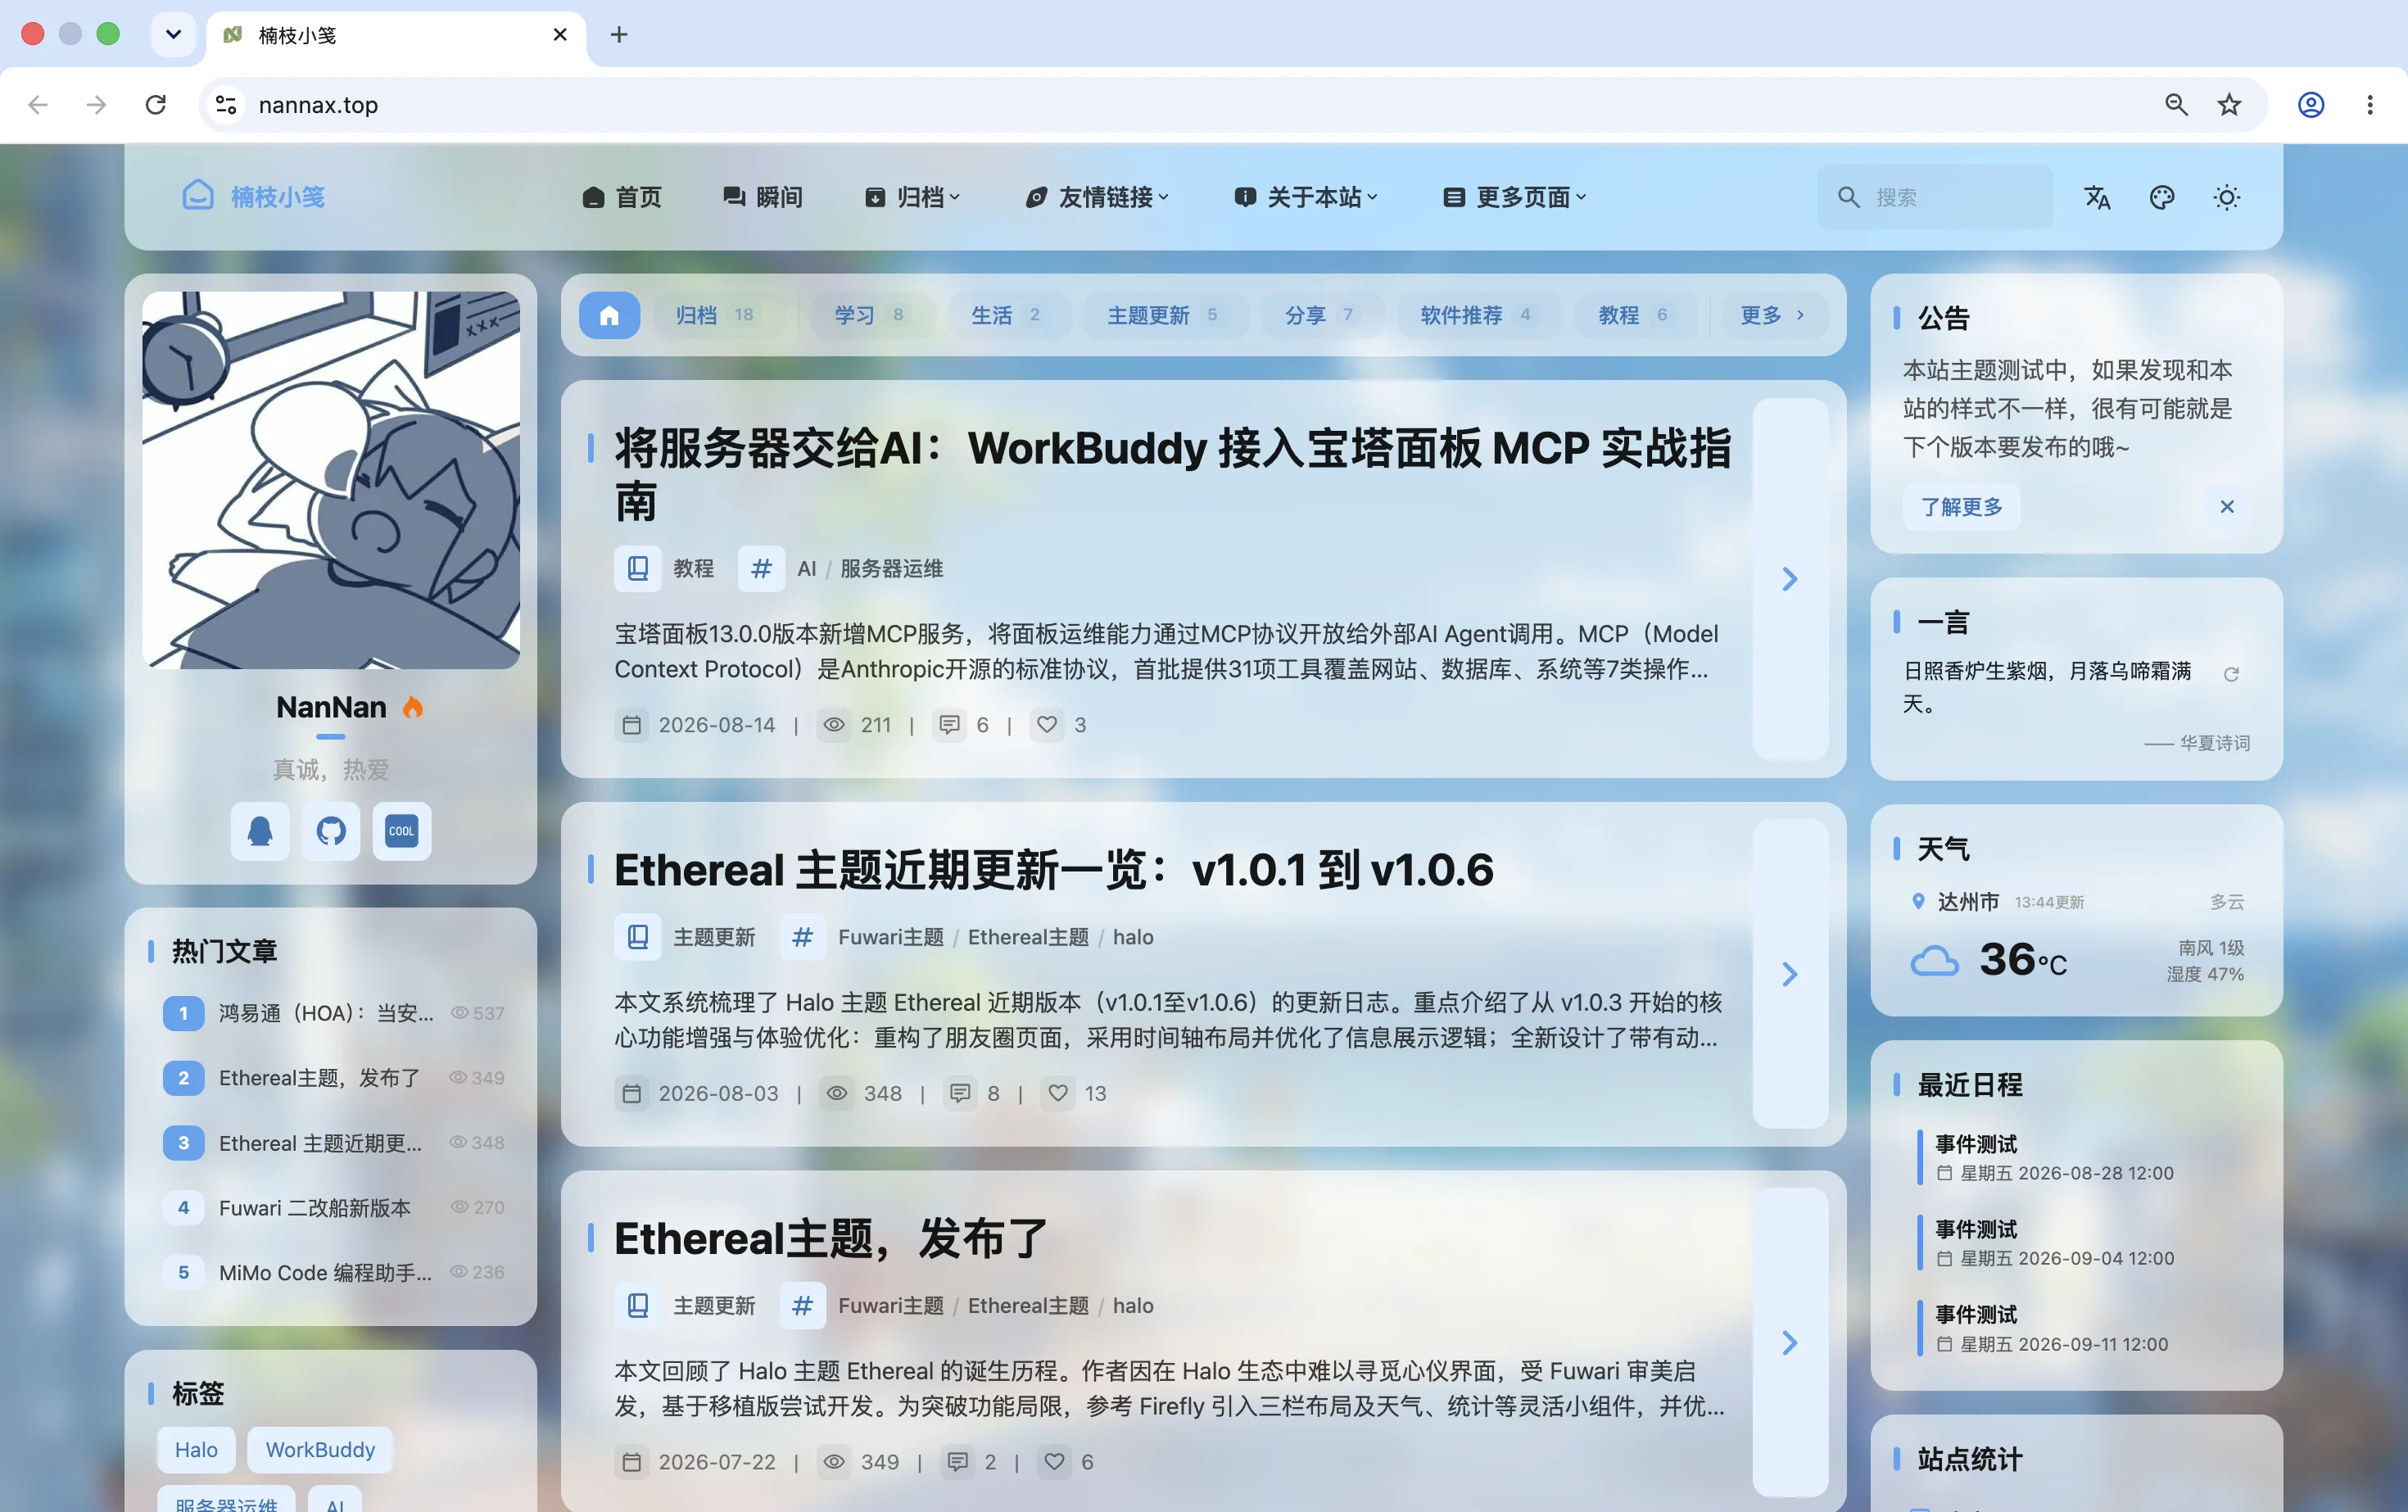Image resolution: width=2408 pixels, height=1512 pixels.
Task: View site information icon in address bar
Action: click(x=226, y=104)
